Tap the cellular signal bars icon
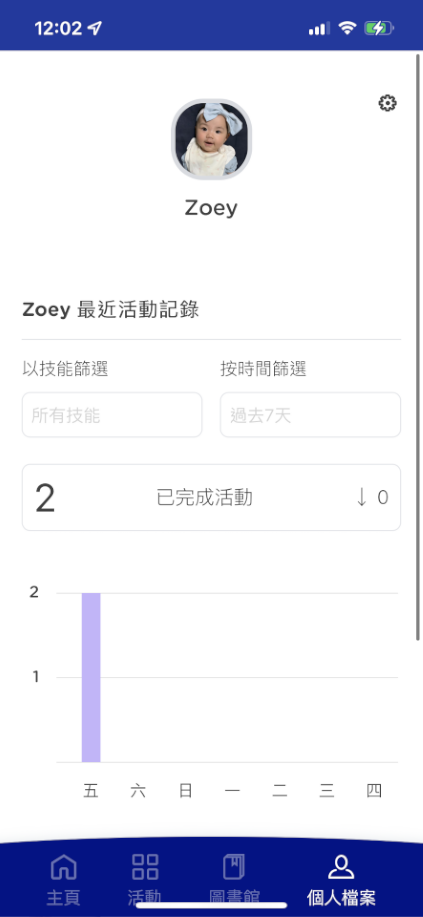The width and height of the screenshot is (423, 917). tap(319, 29)
